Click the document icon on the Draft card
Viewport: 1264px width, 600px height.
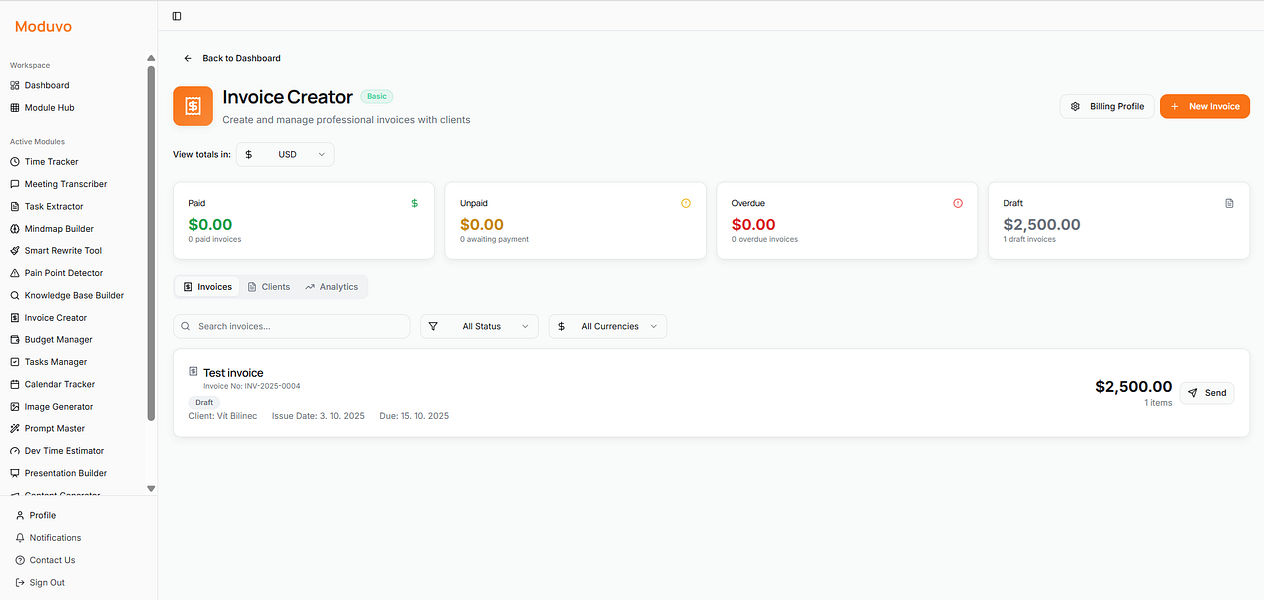point(1229,202)
